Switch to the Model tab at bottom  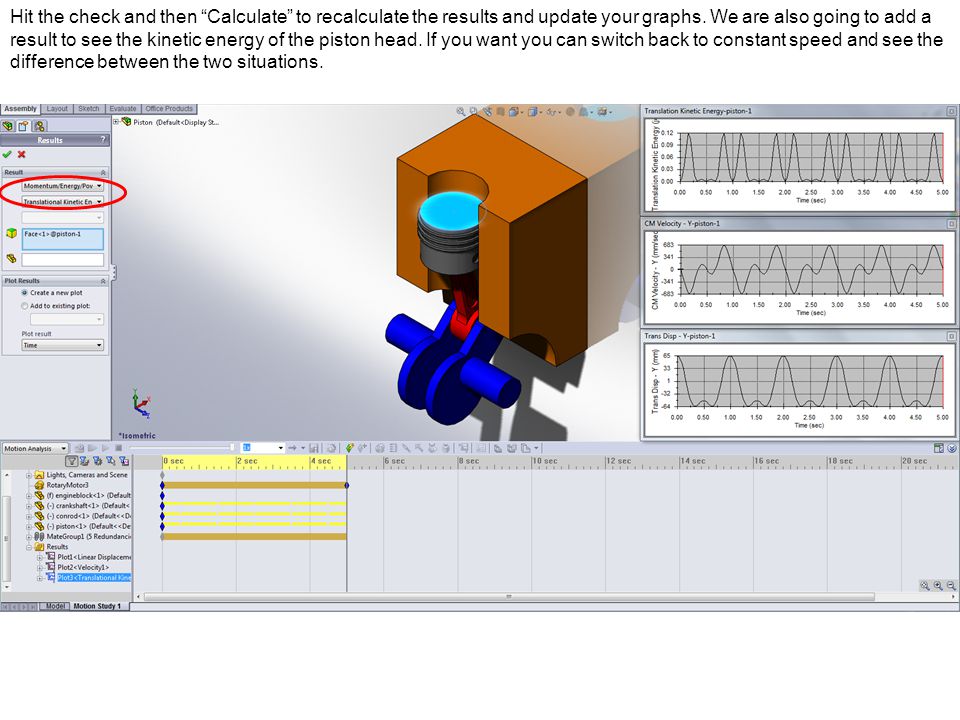[x=55, y=606]
